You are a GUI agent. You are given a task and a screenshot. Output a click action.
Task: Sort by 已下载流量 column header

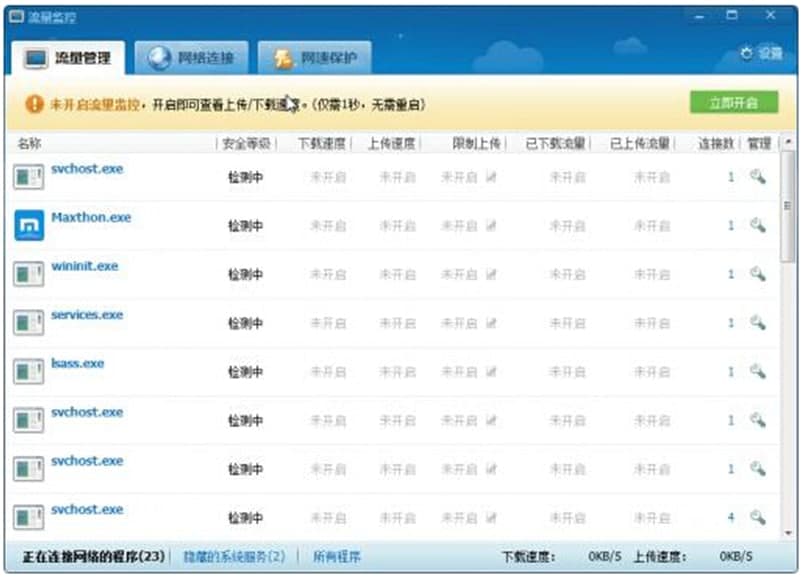click(x=555, y=144)
